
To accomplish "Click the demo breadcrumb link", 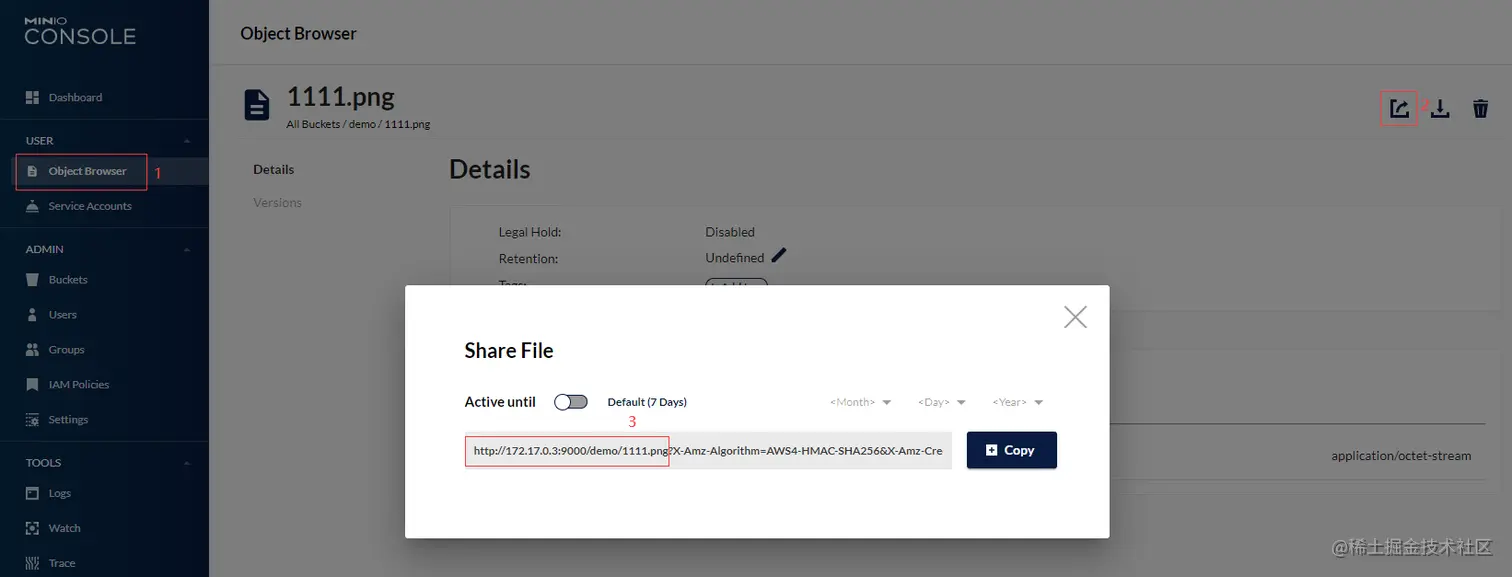I will 361,125.
